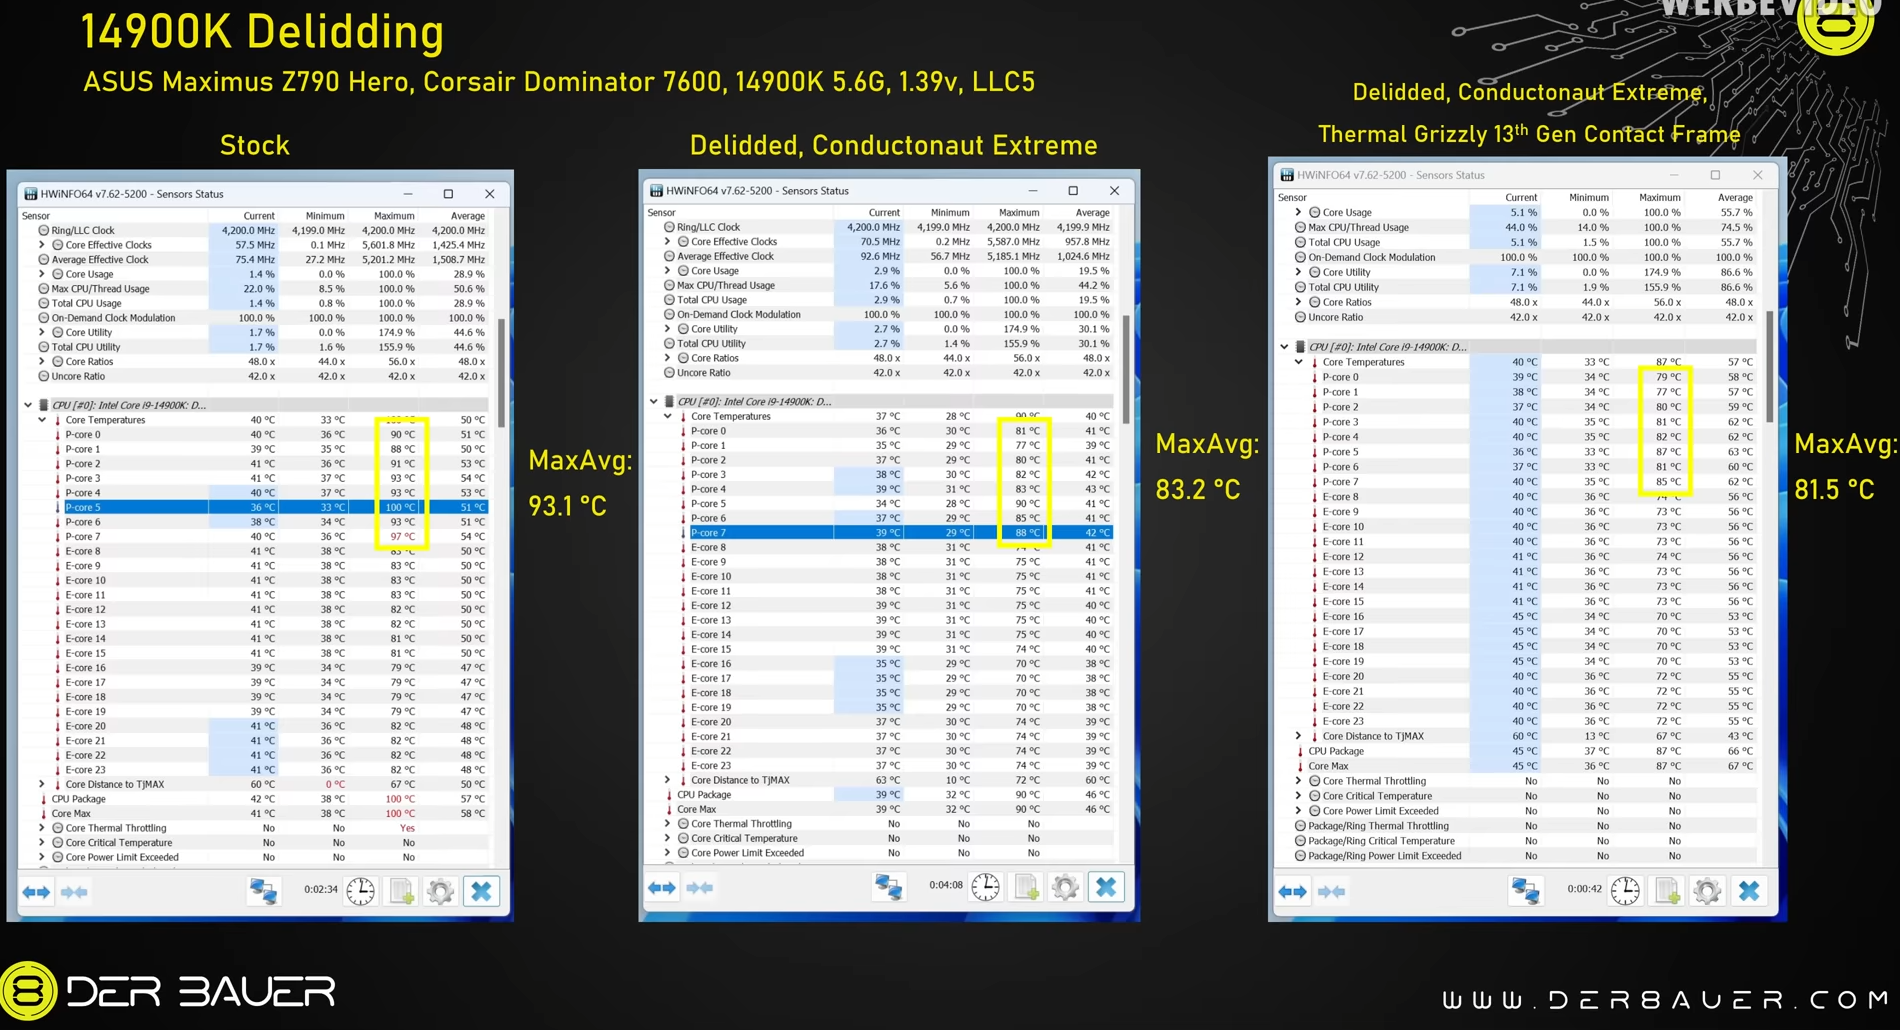This screenshot has height=1030, width=1900.
Task: Open settings gear in Contact Frame window
Action: pyautogui.click(x=1707, y=890)
